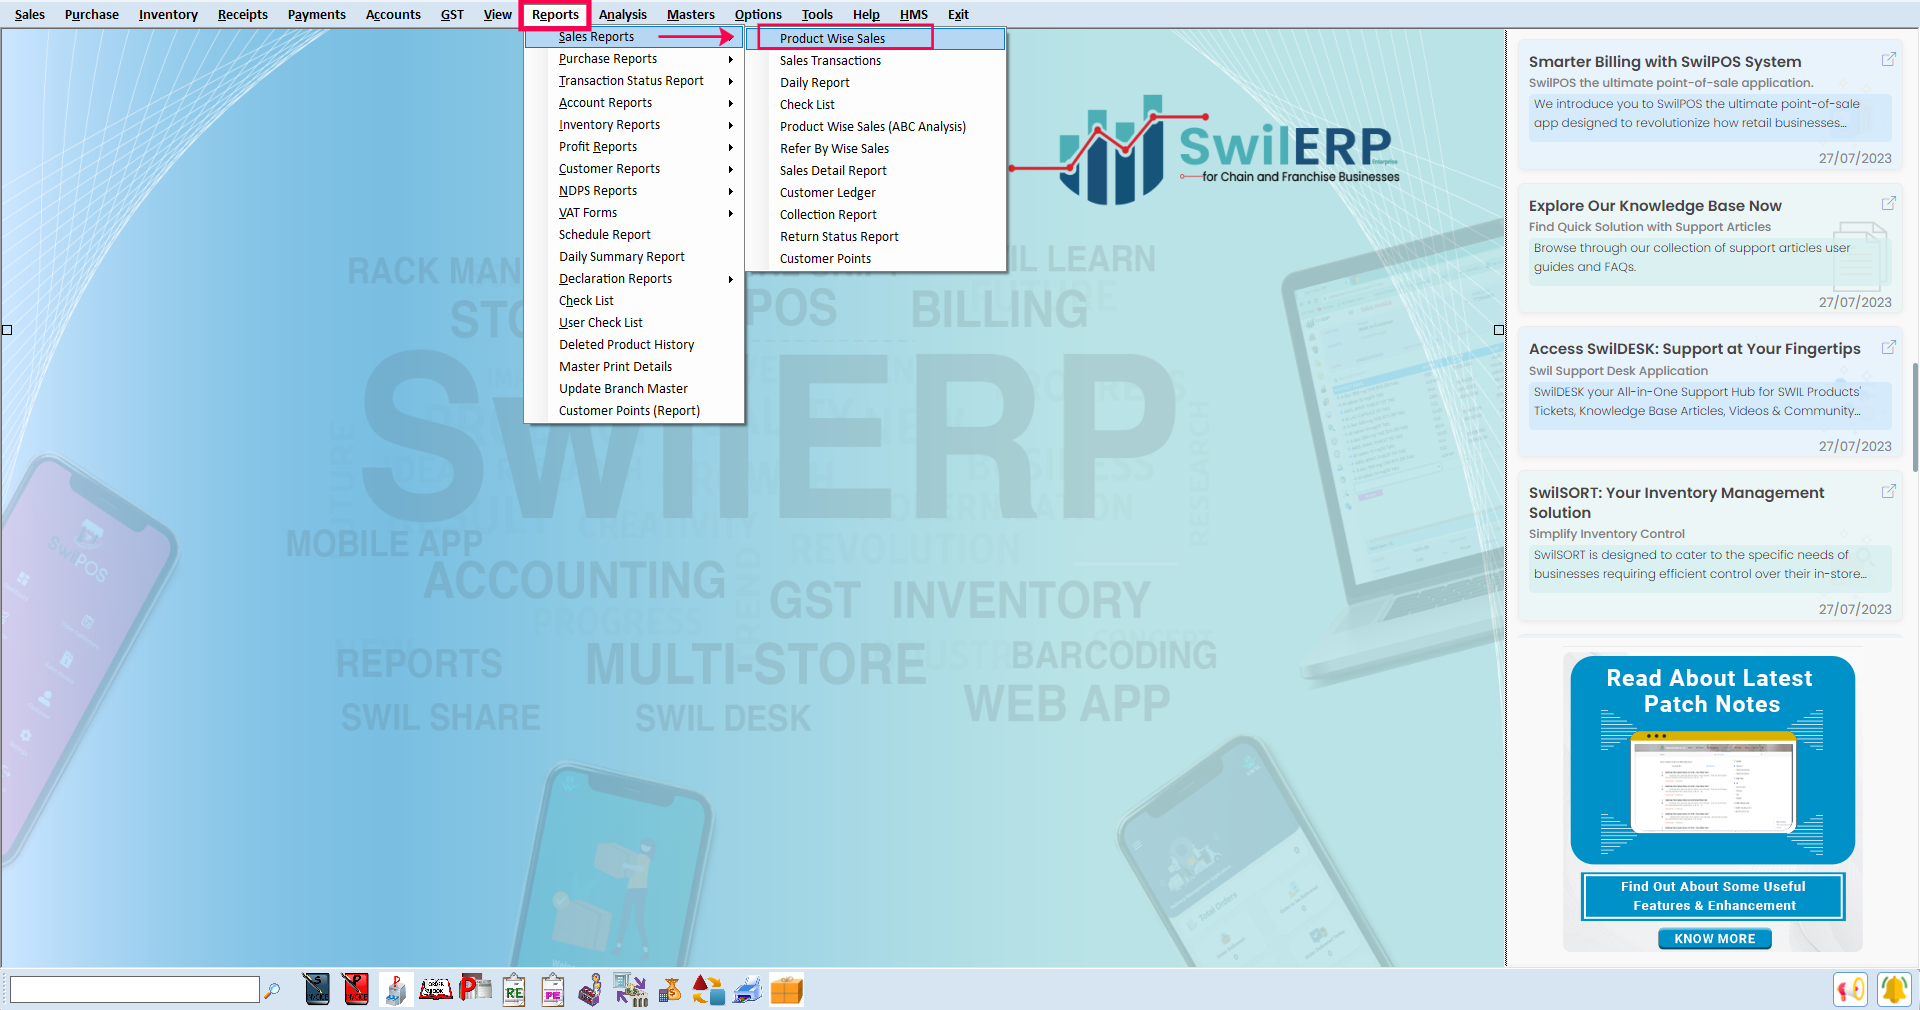Open the Masters menu in the menu bar
1920x1010 pixels.
pyautogui.click(x=691, y=14)
